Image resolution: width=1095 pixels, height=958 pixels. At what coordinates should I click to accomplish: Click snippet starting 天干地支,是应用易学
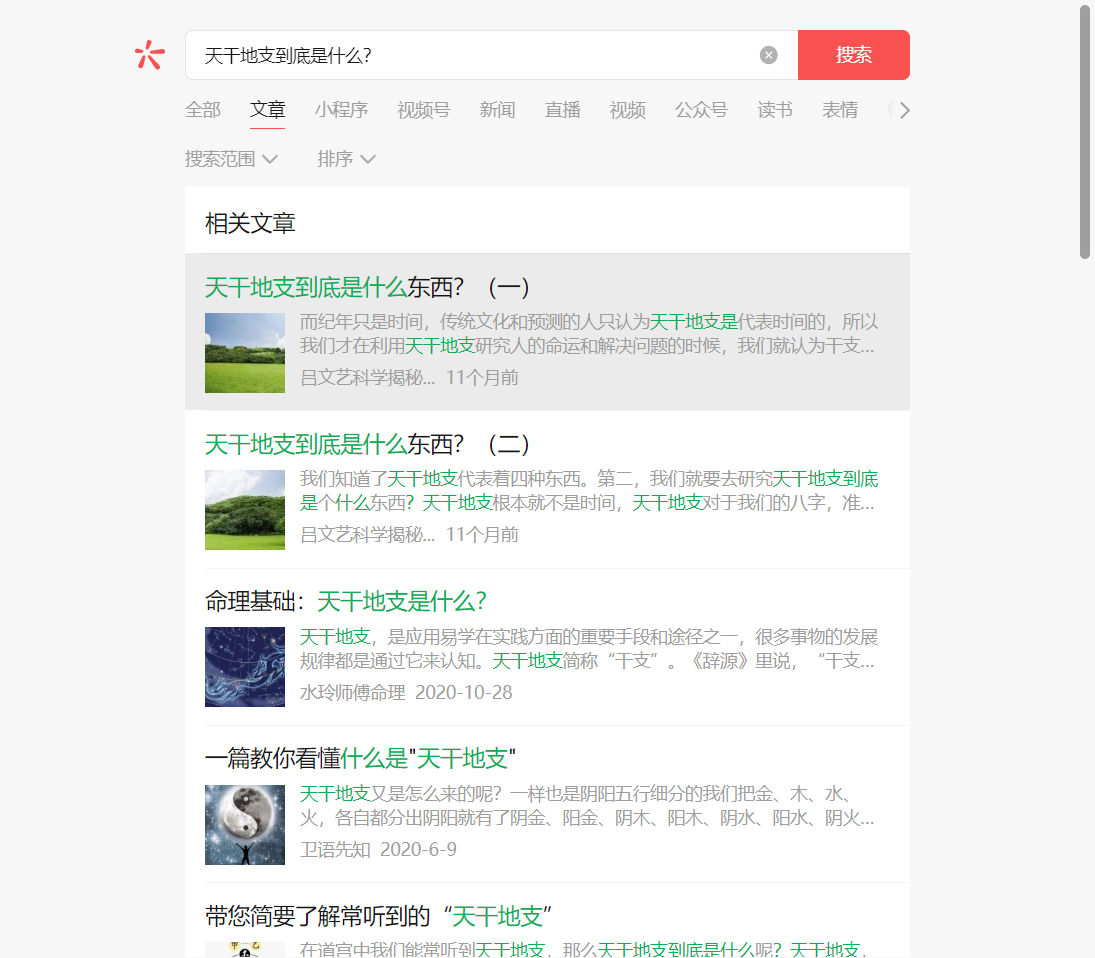[589, 649]
